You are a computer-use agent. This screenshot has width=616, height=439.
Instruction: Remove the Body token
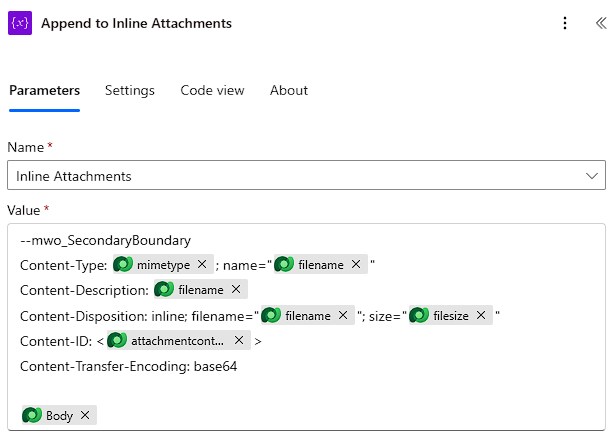pos(85,415)
